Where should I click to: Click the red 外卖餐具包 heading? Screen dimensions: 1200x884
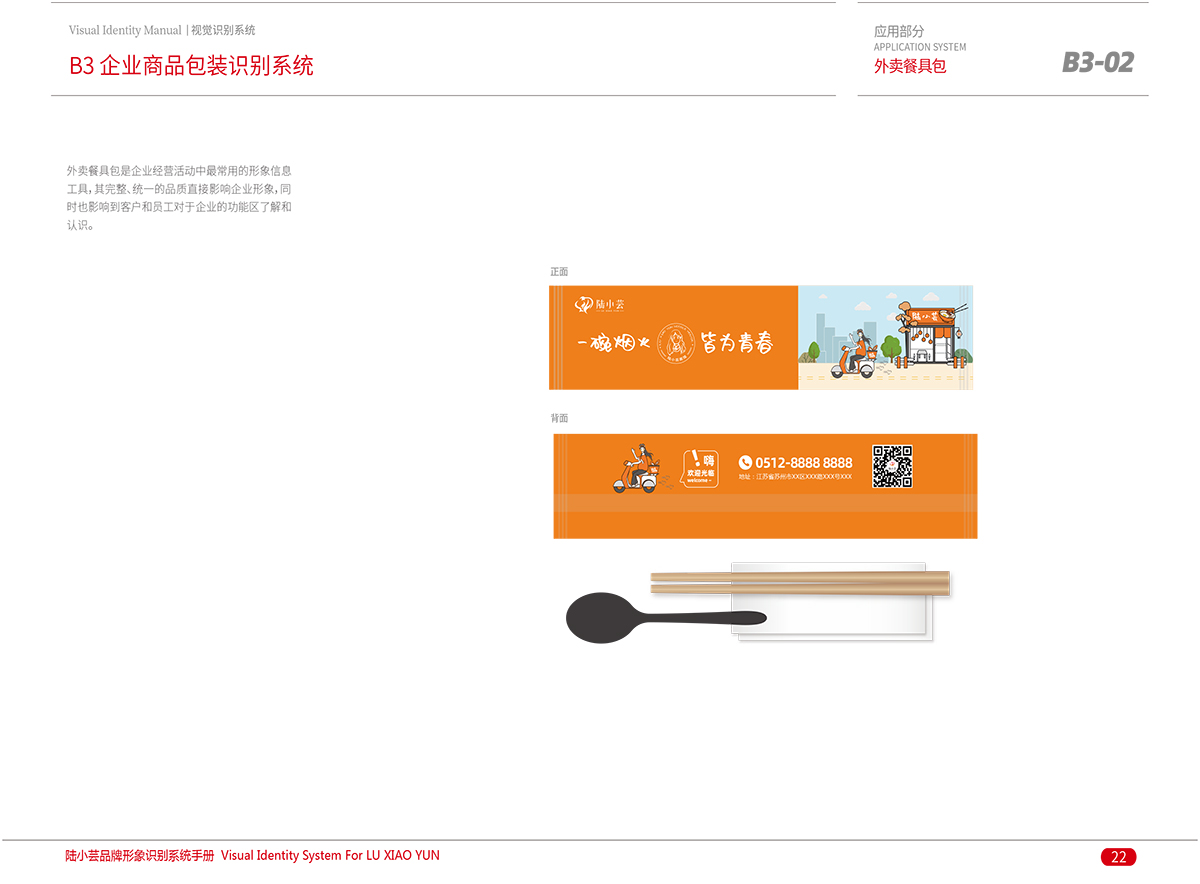(x=909, y=67)
